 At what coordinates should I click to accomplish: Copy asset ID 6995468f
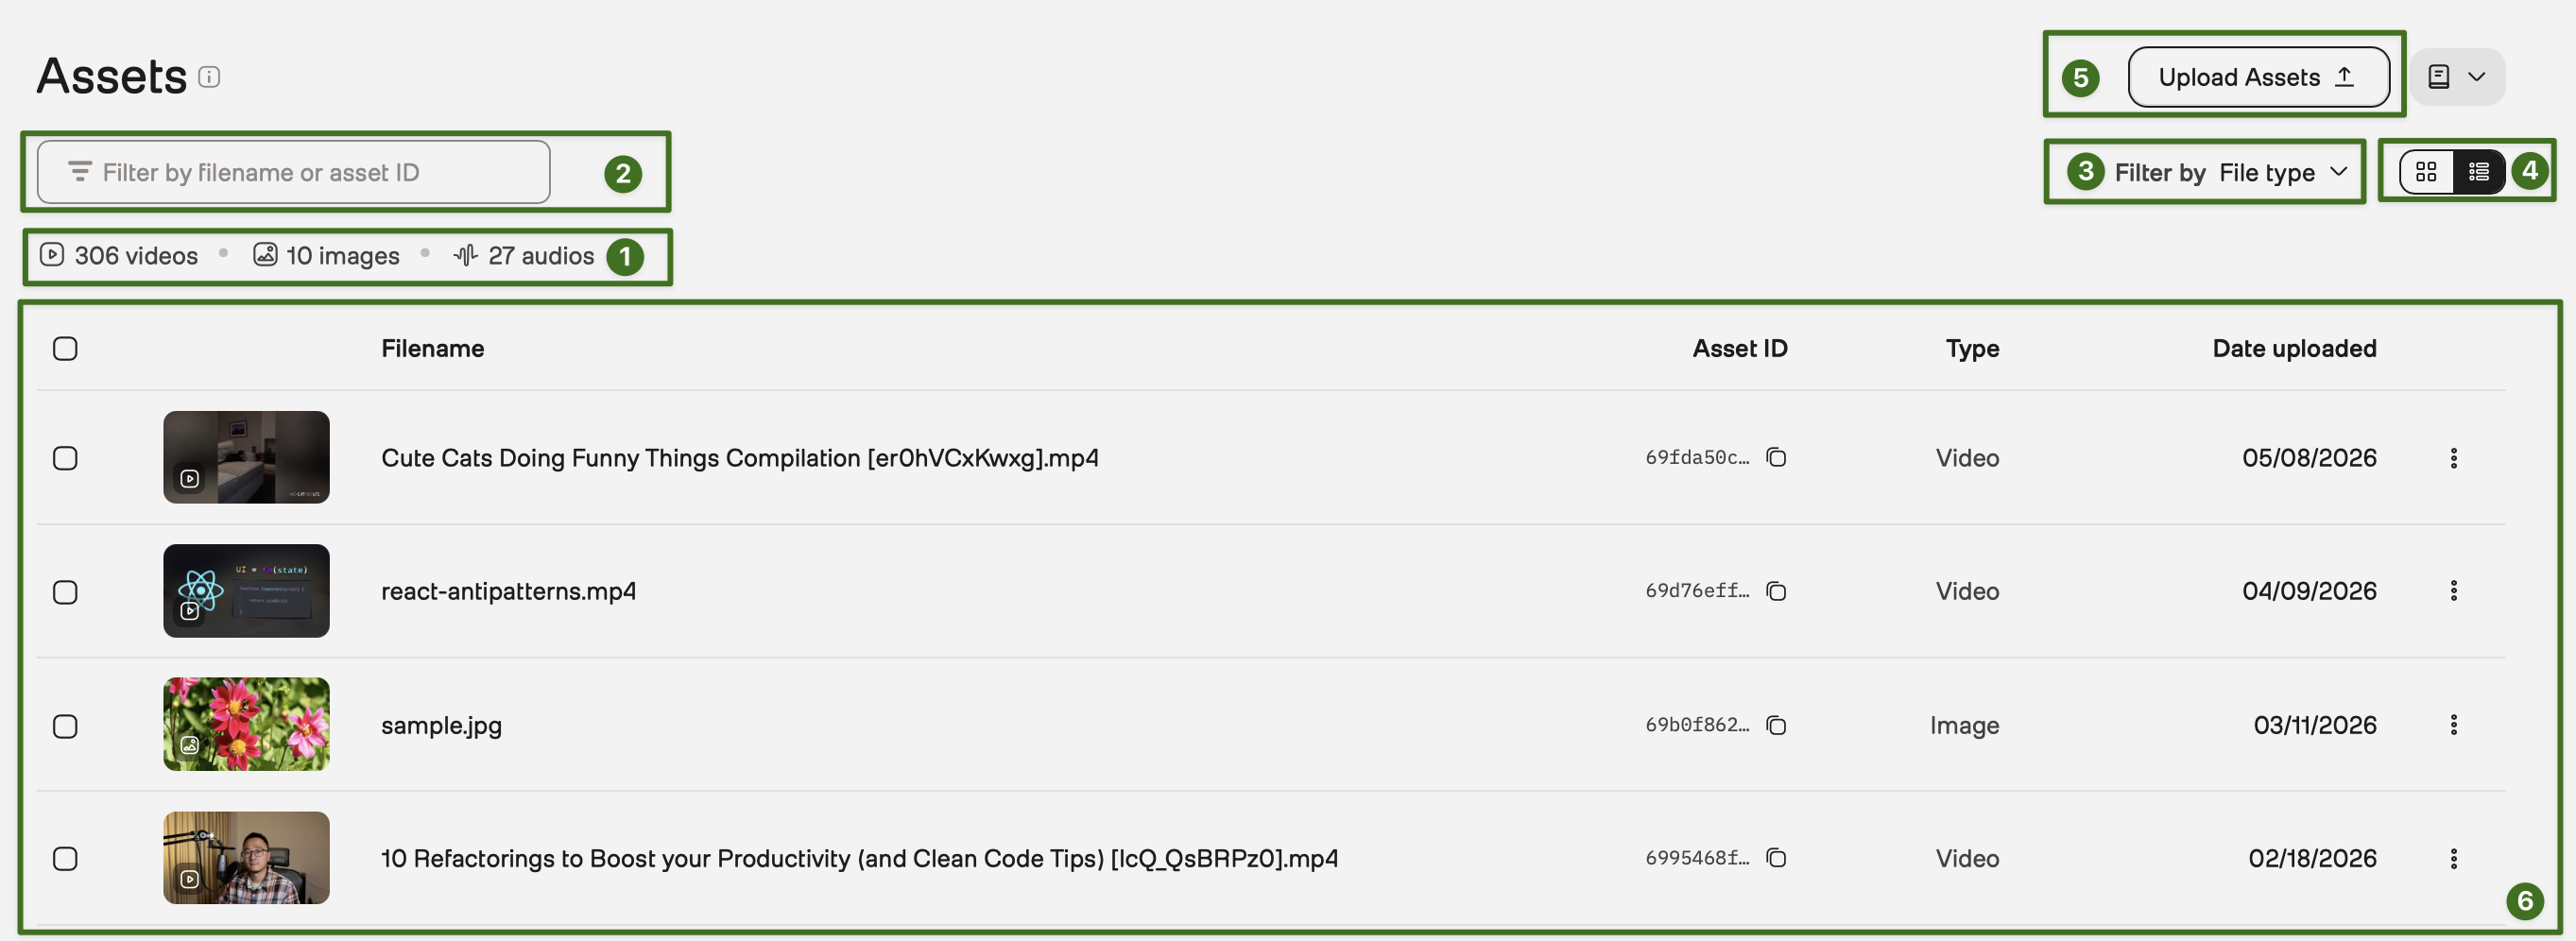point(1776,858)
